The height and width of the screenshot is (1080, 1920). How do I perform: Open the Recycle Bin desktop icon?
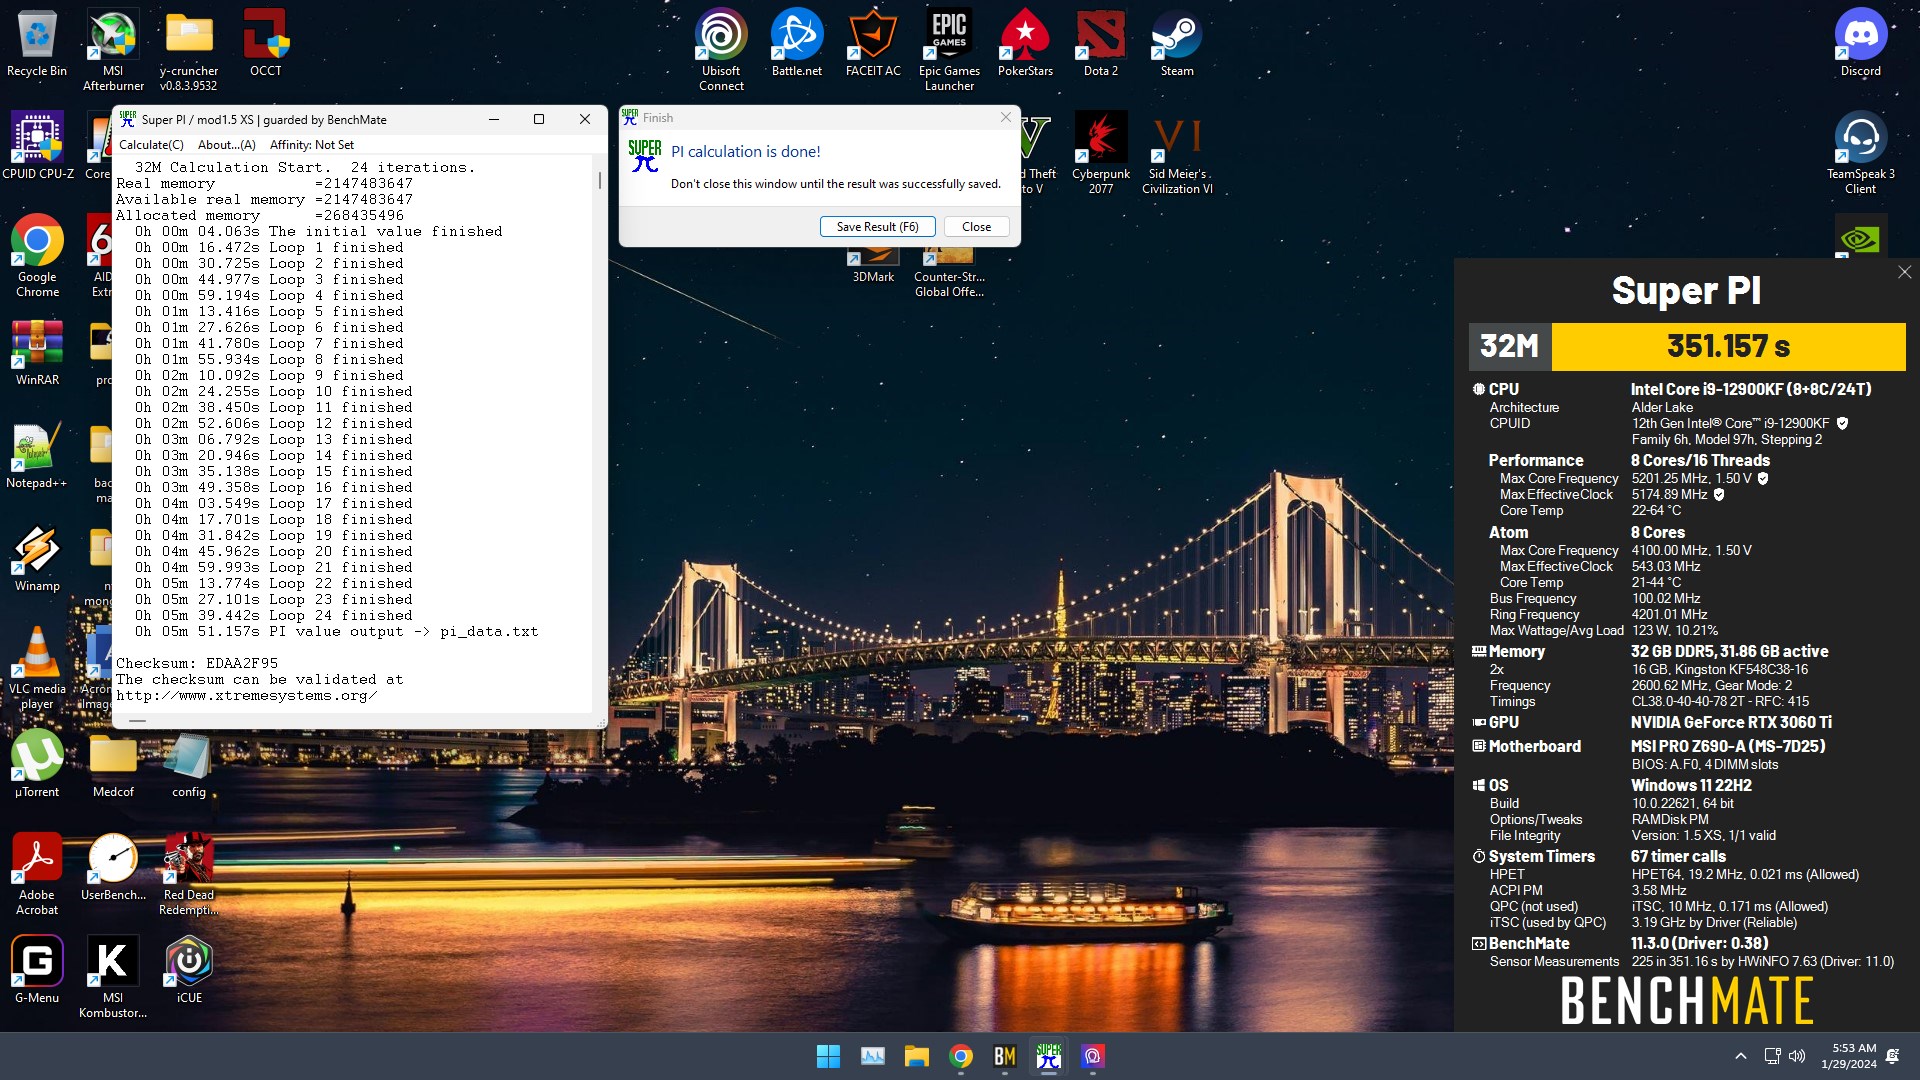tap(37, 44)
